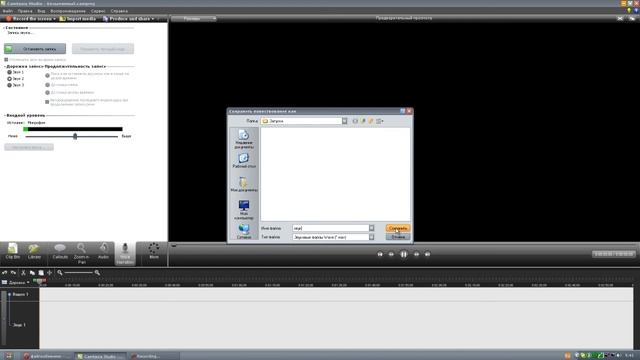Open the Справка menu
The width and height of the screenshot is (640, 360).
pos(119,11)
